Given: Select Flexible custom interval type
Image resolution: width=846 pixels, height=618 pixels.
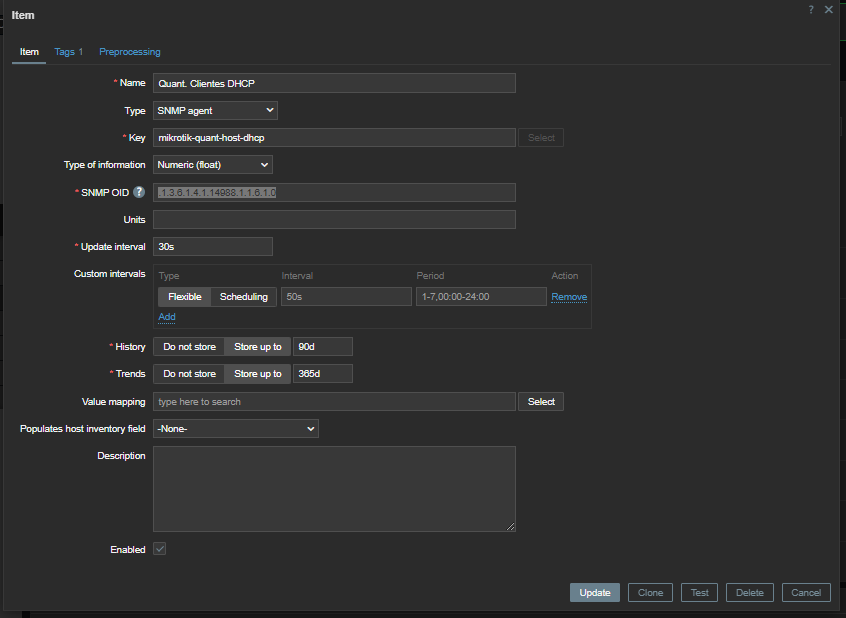Looking at the screenshot, I should tap(185, 297).
